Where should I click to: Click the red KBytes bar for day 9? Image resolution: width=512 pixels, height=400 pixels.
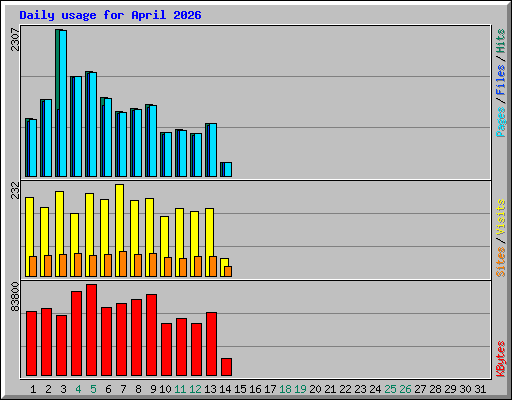tap(151, 335)
